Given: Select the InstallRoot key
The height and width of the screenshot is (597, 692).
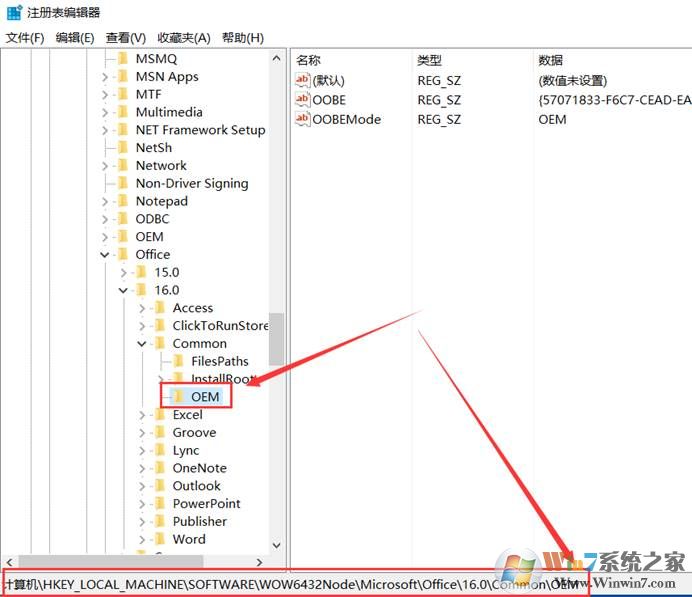Looking at the screenshot, I should 222,379.
